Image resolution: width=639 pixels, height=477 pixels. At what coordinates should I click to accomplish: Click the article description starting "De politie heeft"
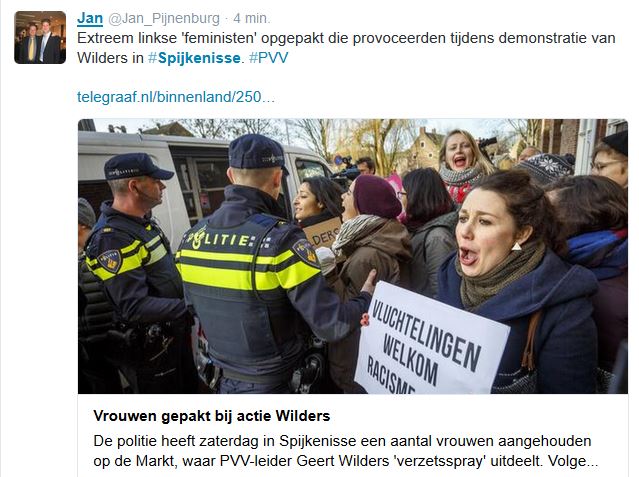click(346, 451)
